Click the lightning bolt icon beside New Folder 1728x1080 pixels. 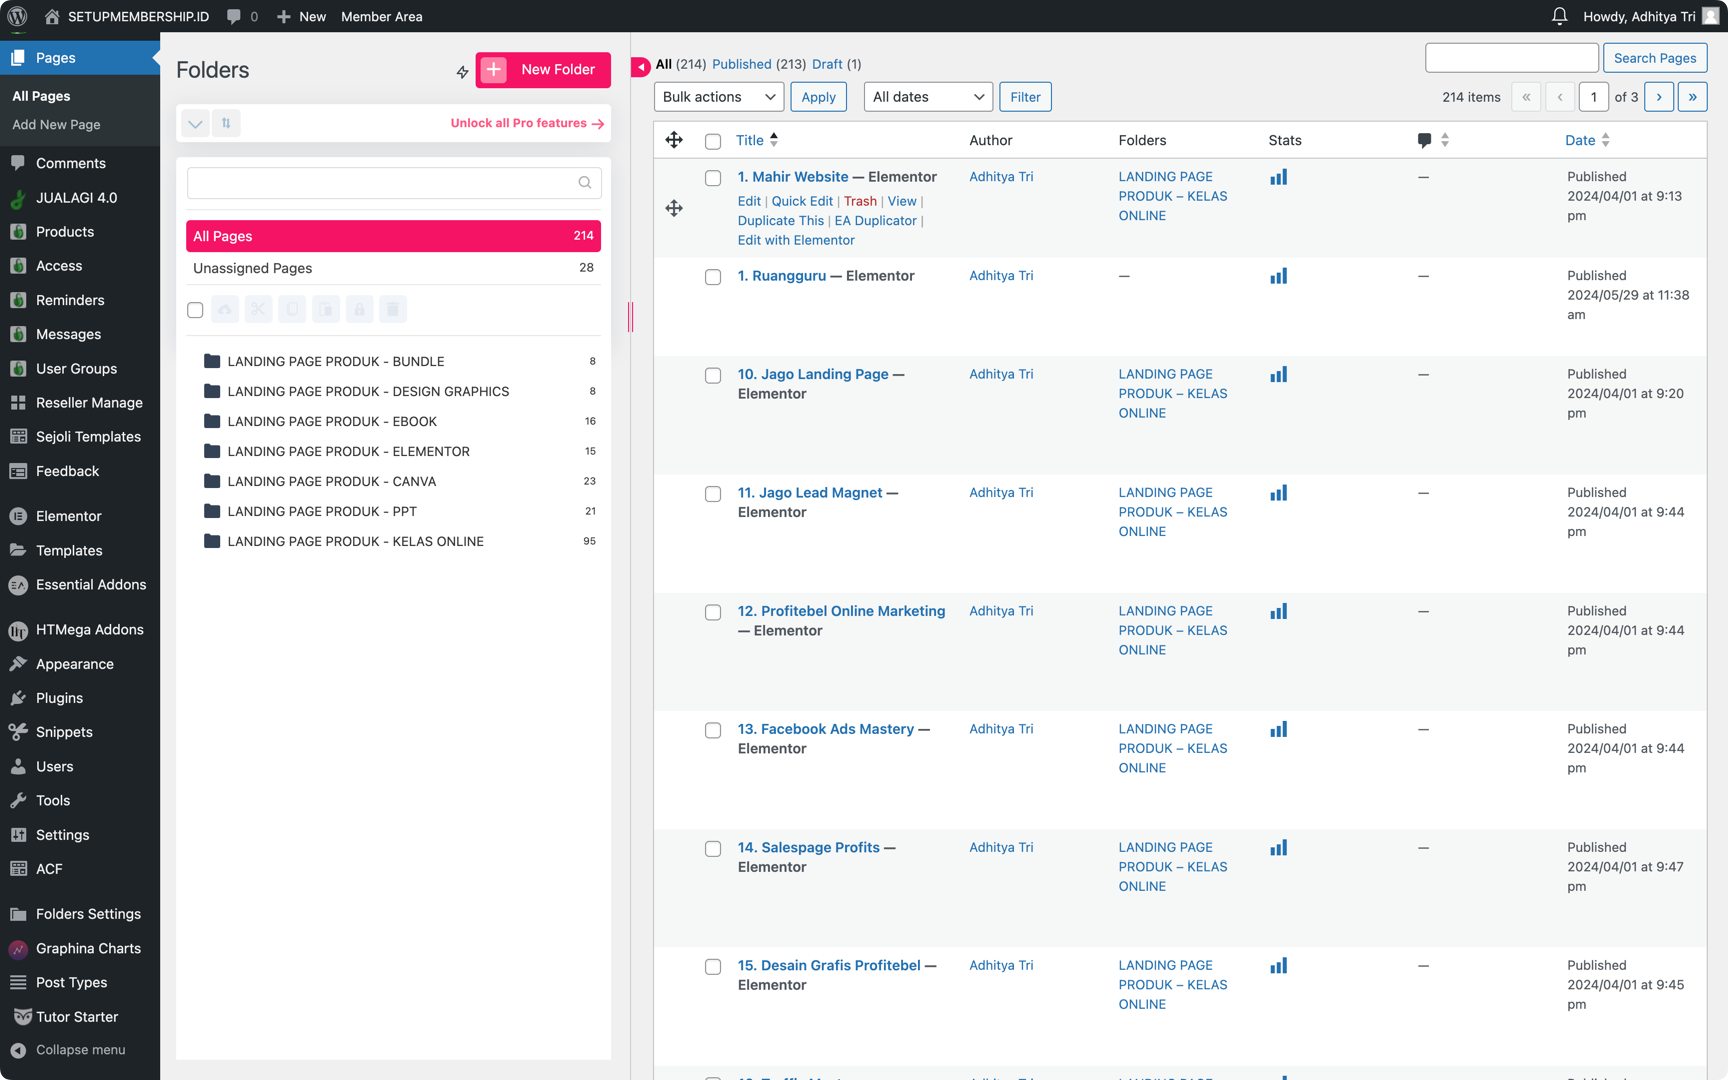pyautogui.click(x=462, y=71)
